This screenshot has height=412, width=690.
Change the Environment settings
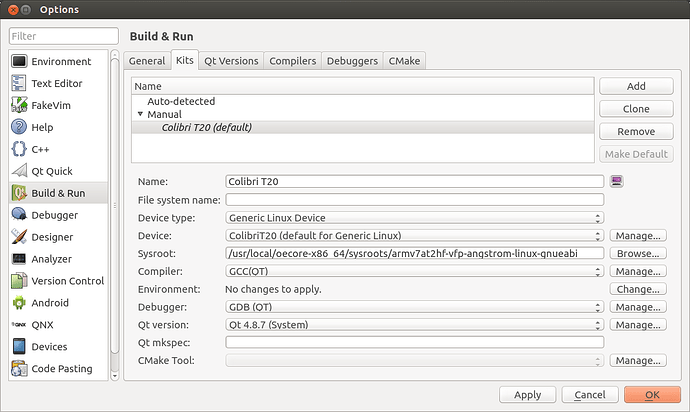pos(638,289)
